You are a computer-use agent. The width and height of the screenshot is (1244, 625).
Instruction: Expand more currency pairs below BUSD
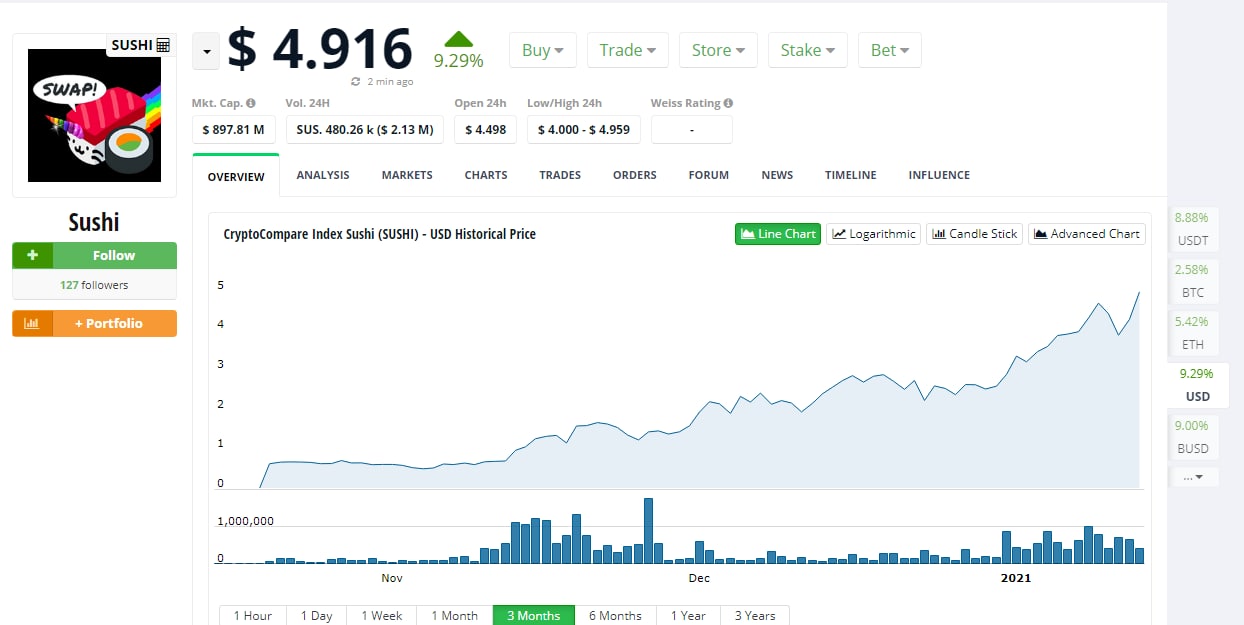(x=1194, y=476)
